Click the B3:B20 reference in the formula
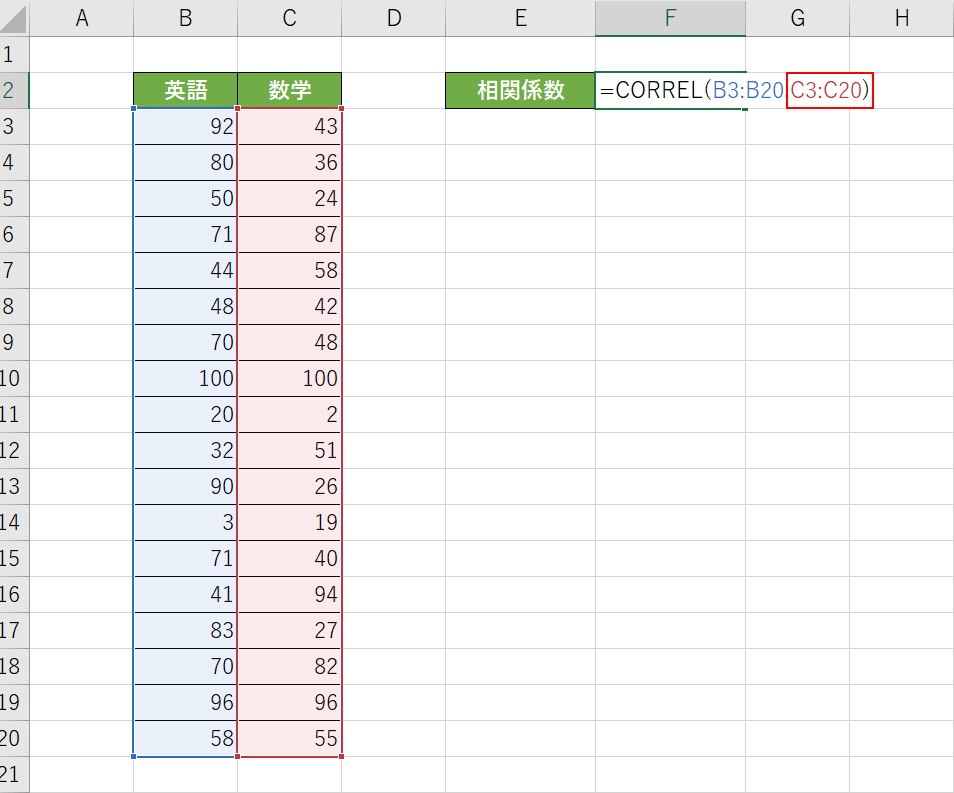The image size is (954, 793). pyautogui.click(x=748, y=91)
